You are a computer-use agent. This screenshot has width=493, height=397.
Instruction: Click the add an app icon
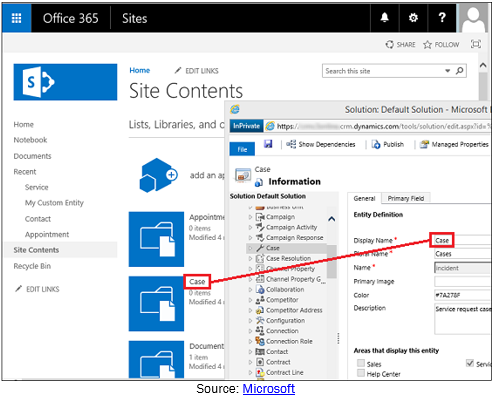[158, 175]
